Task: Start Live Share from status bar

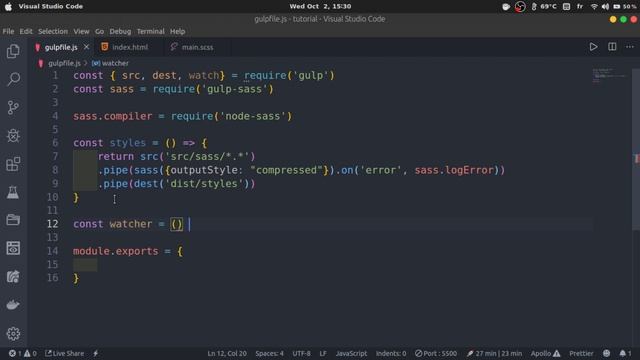Action: coord(64,353)
